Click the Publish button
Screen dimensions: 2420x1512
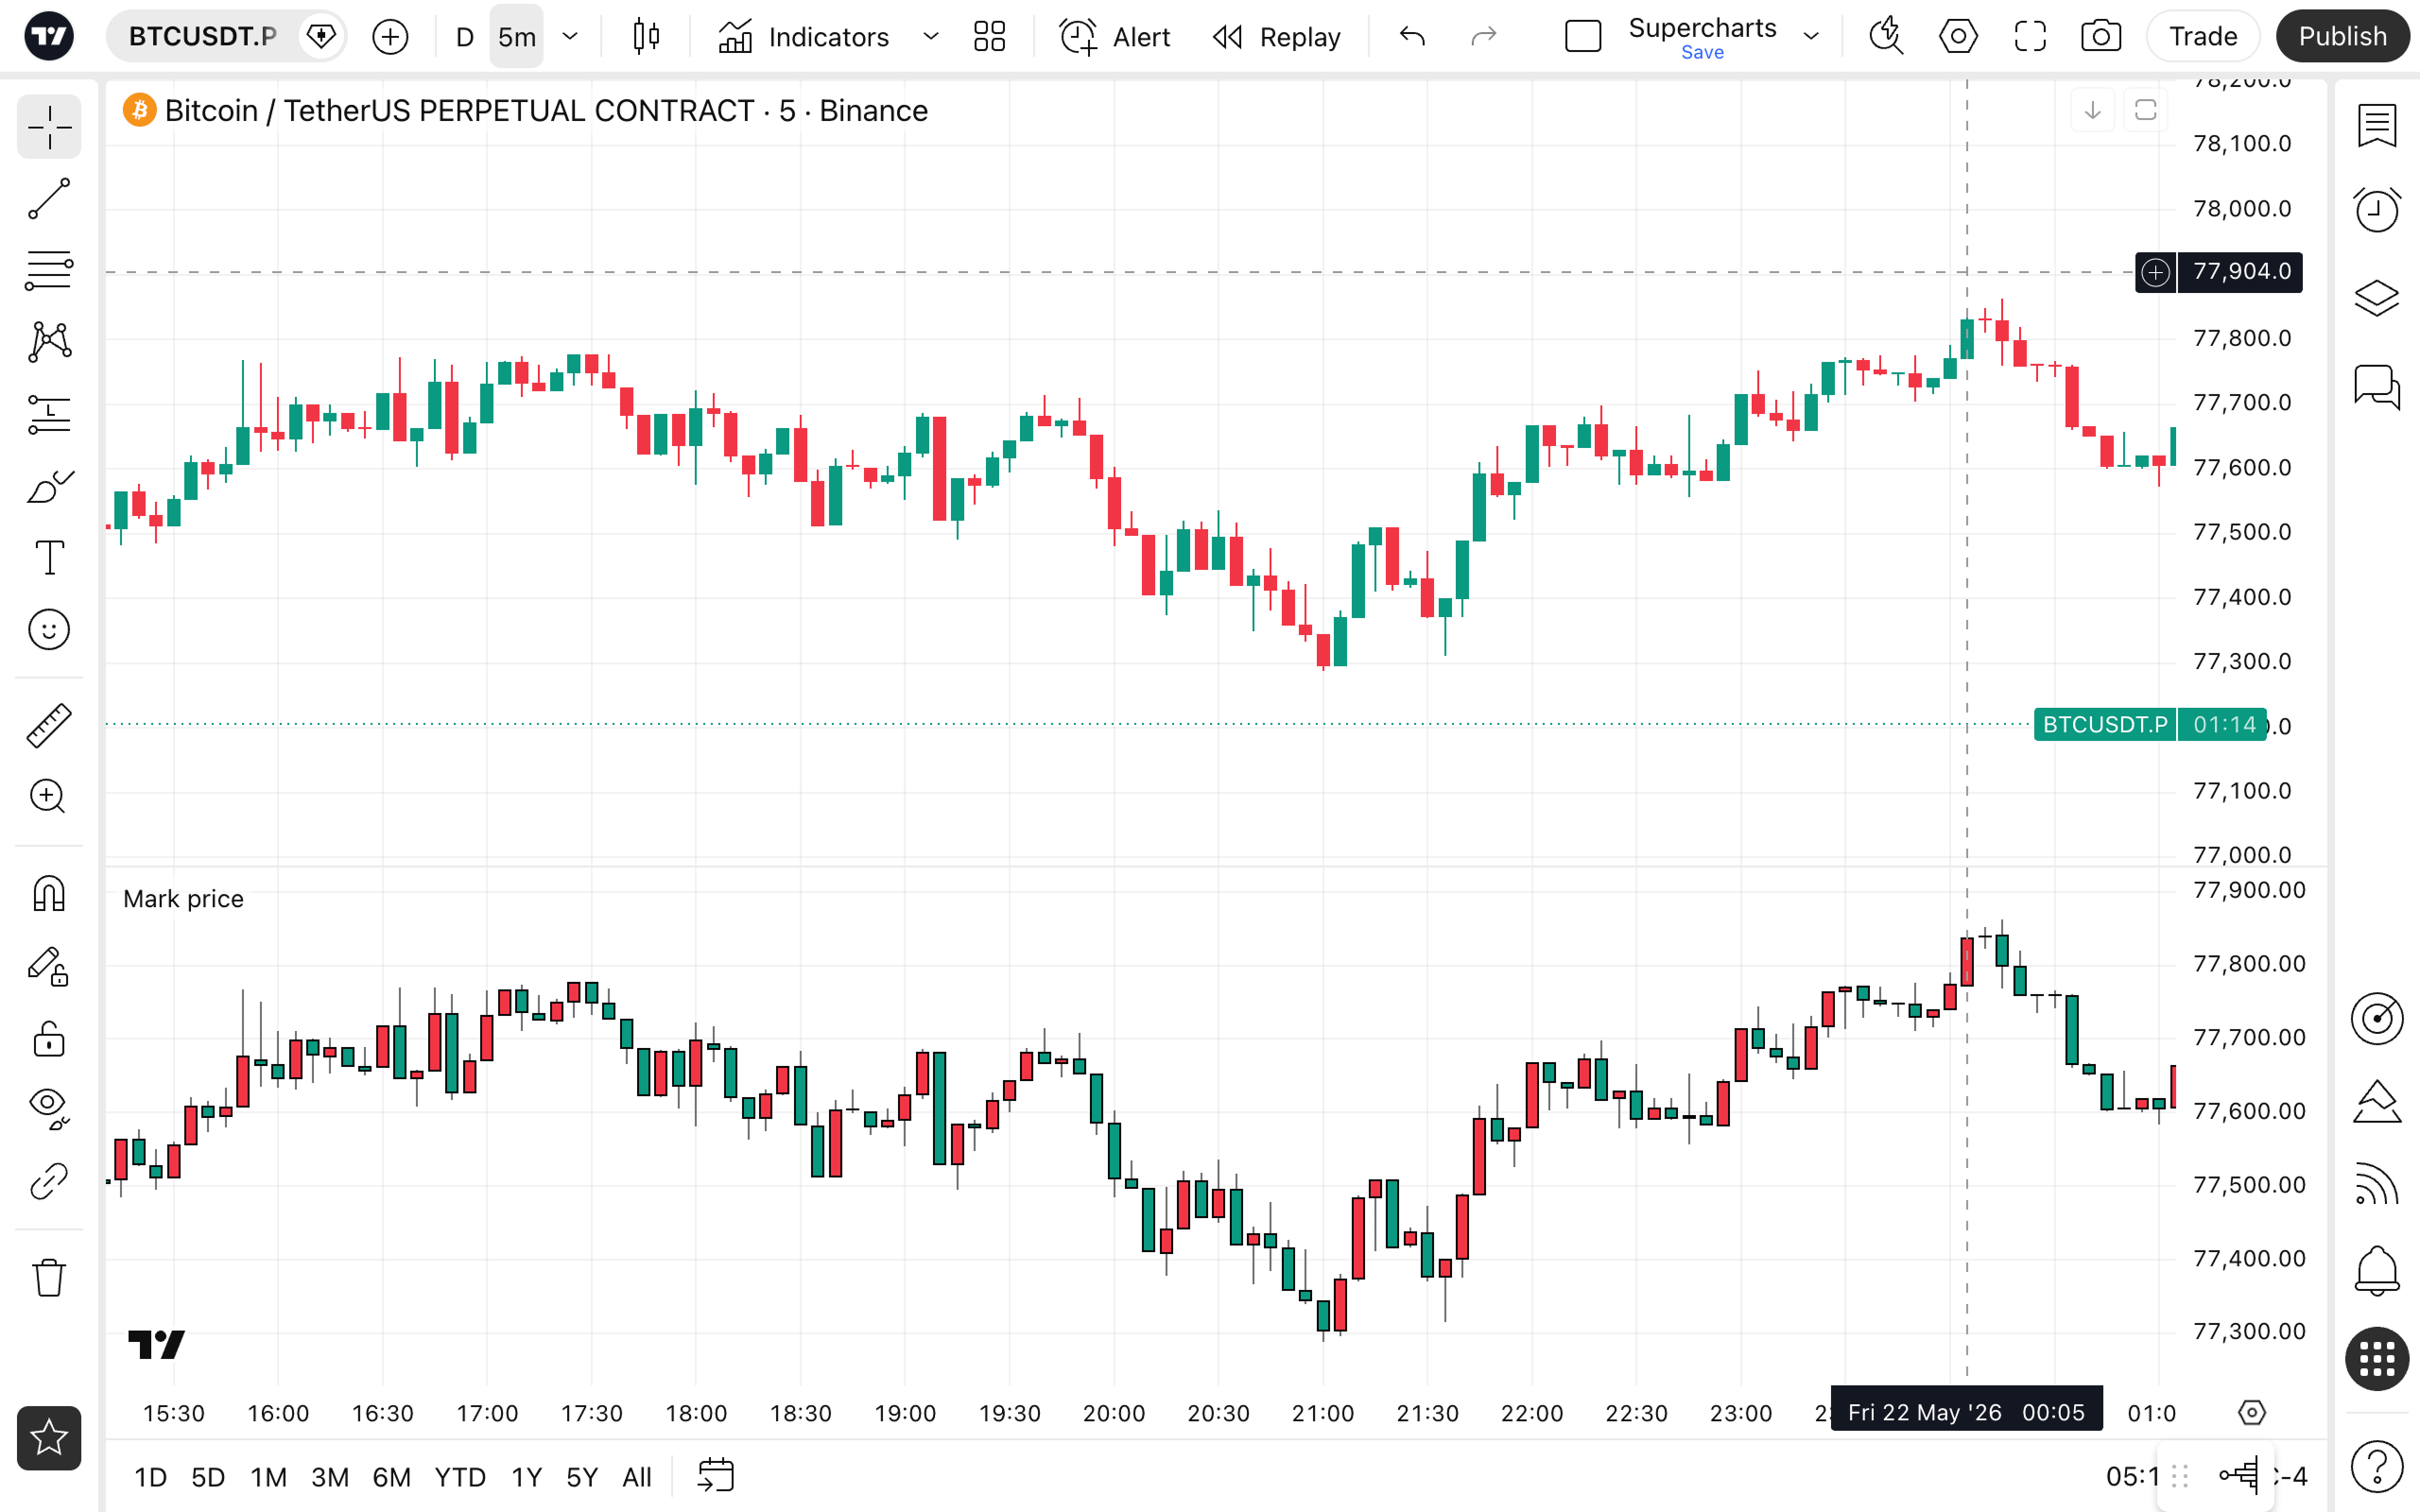(2342, 37)
